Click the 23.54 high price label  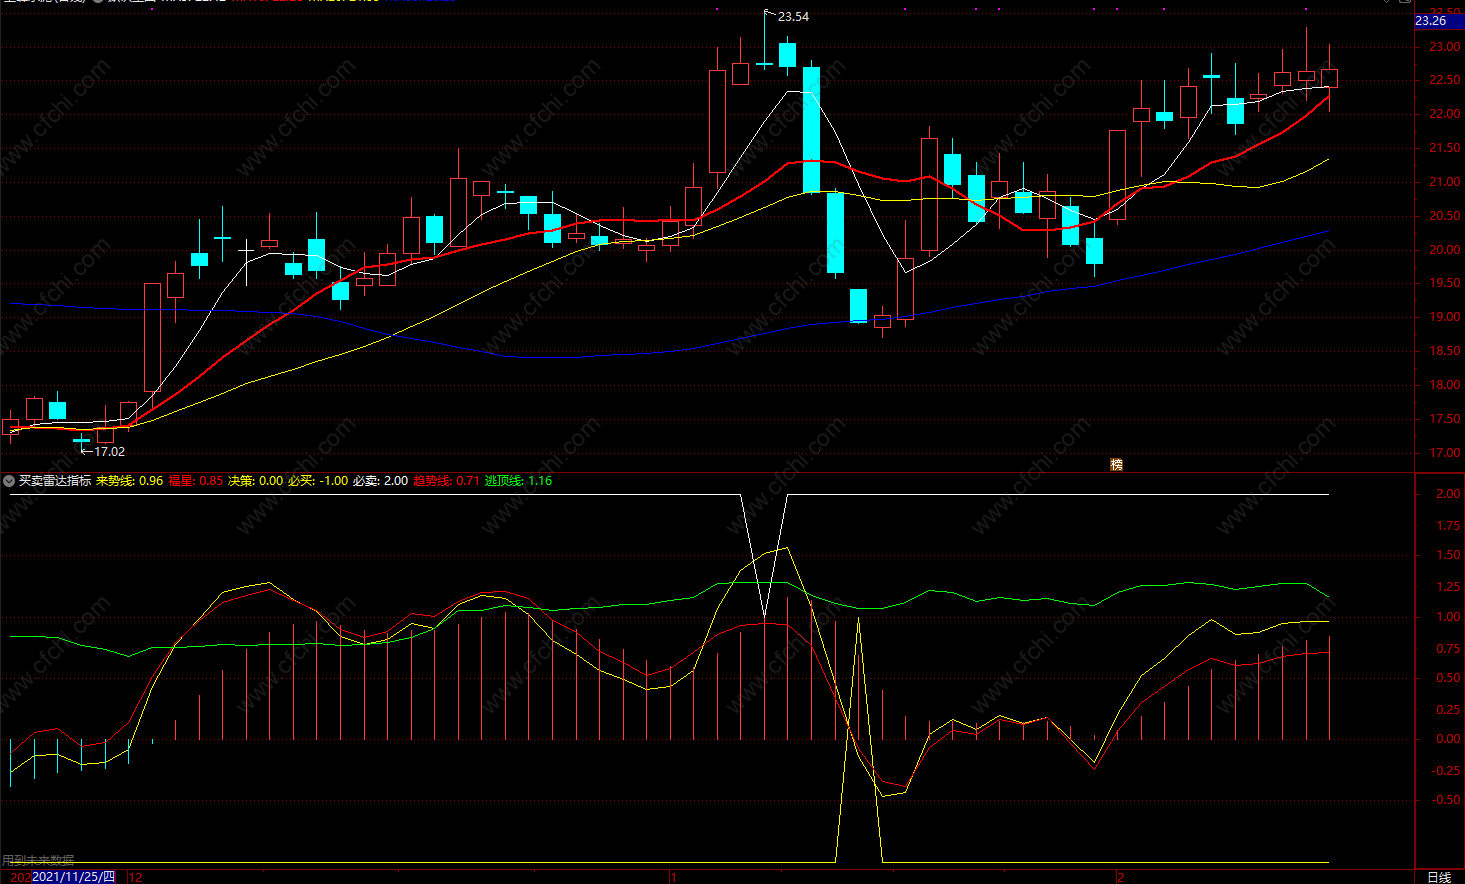(793, 17)
